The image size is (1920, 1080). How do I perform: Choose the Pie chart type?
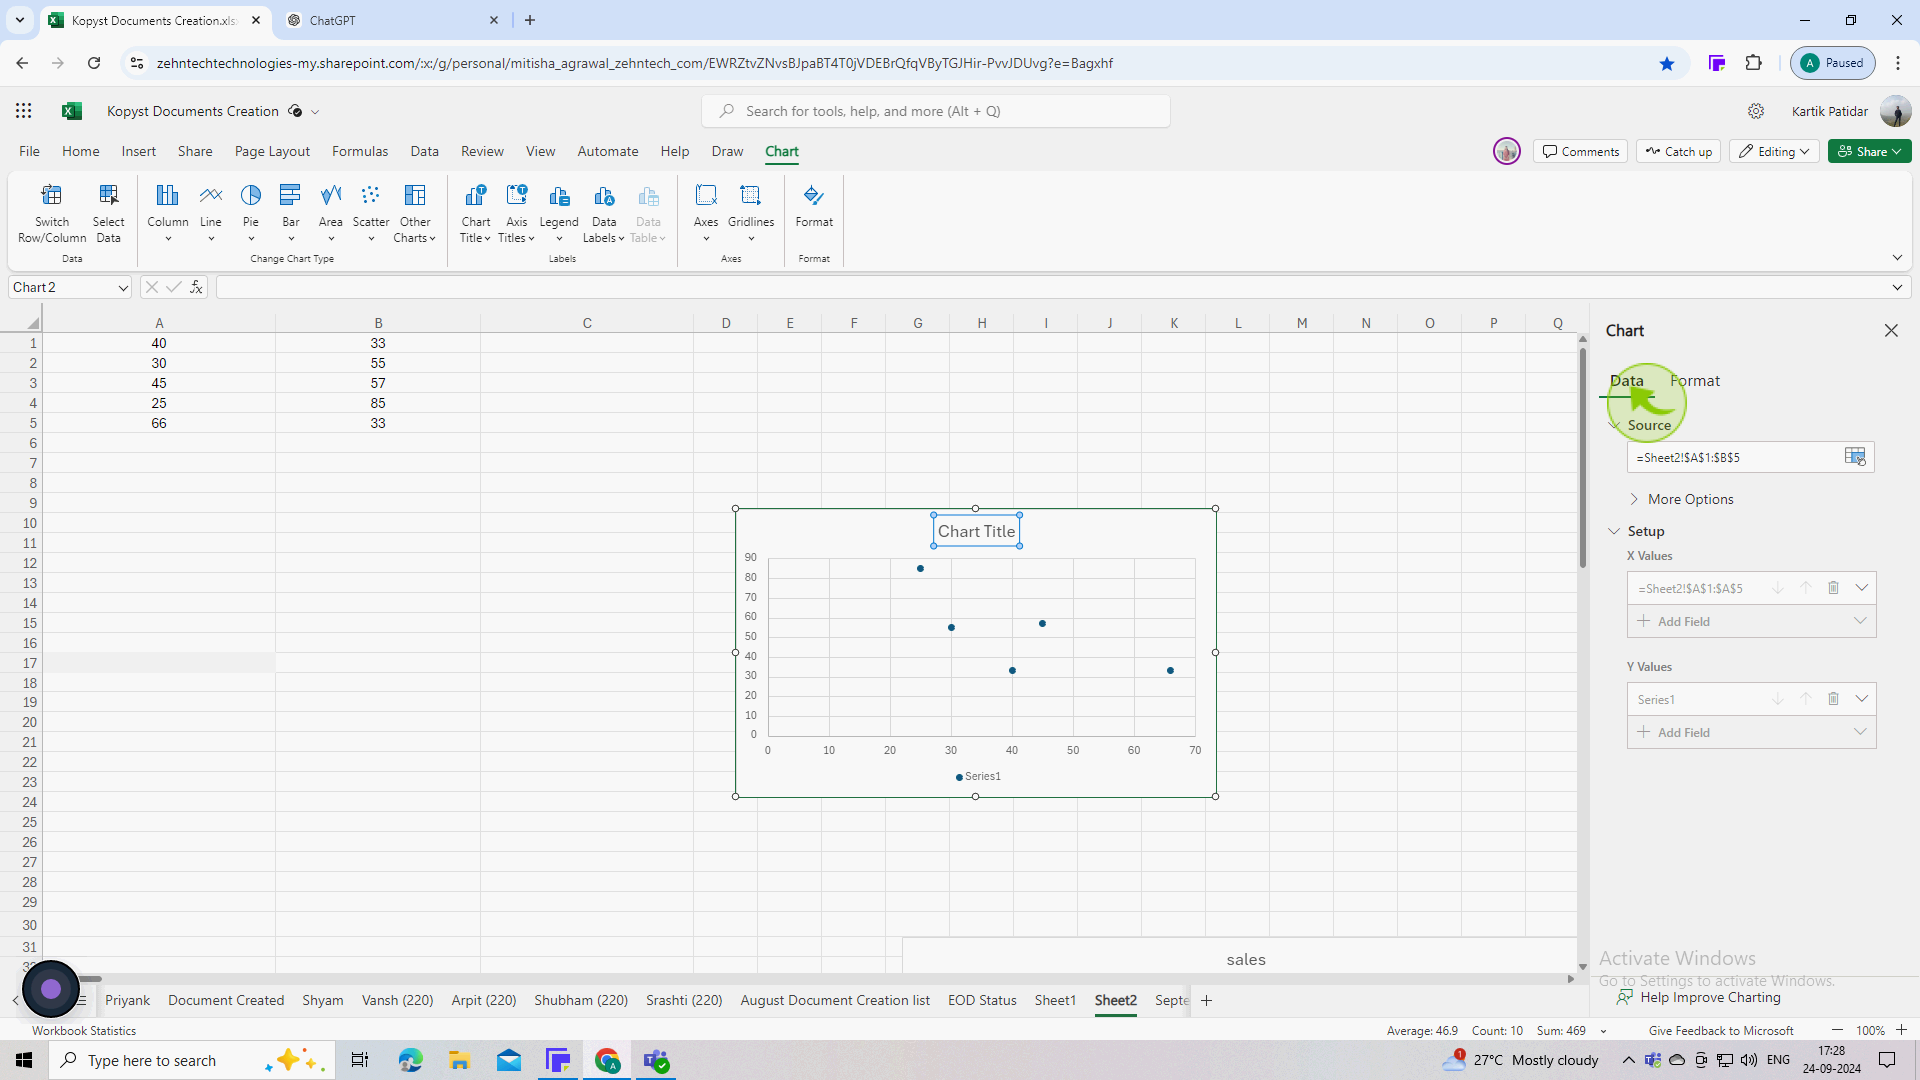[251, 213]
